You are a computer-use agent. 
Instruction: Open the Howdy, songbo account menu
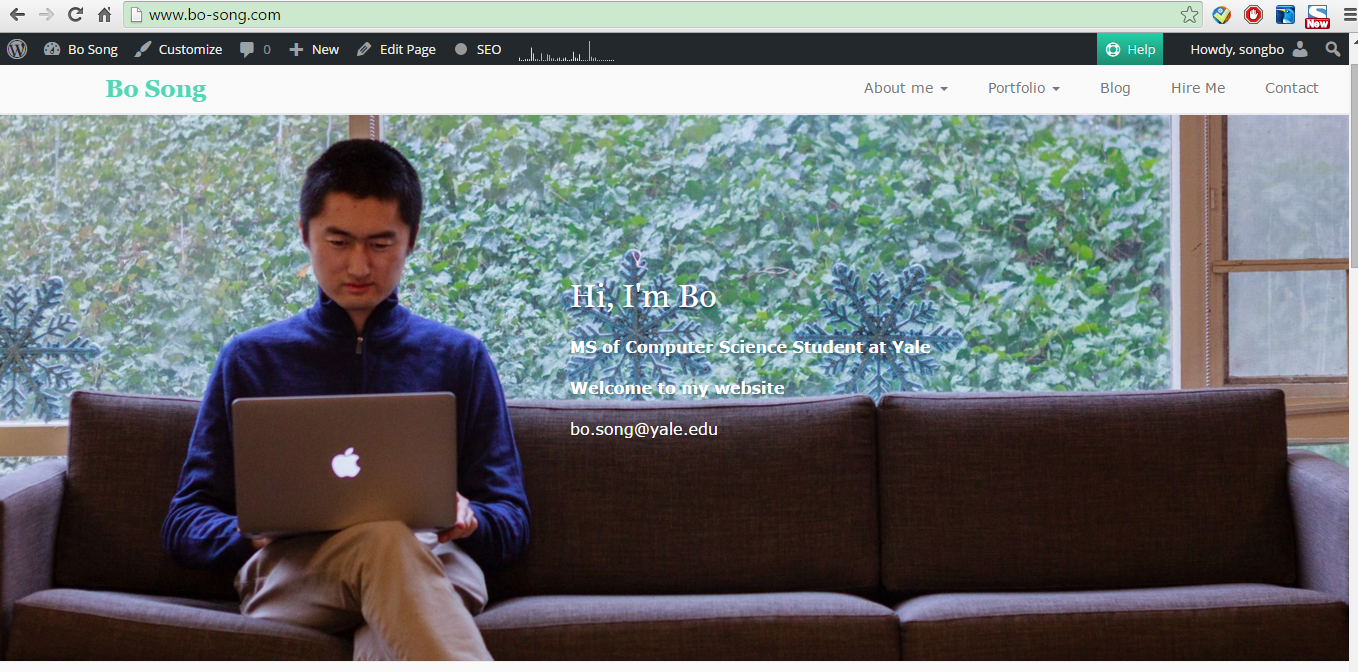click(1249, 49)
